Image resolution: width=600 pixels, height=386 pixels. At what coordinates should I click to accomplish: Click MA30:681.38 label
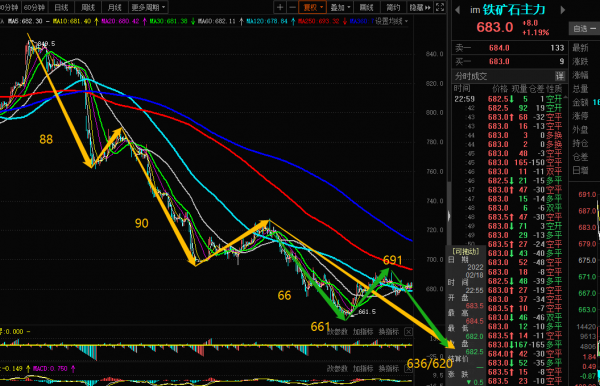point(168,21)
